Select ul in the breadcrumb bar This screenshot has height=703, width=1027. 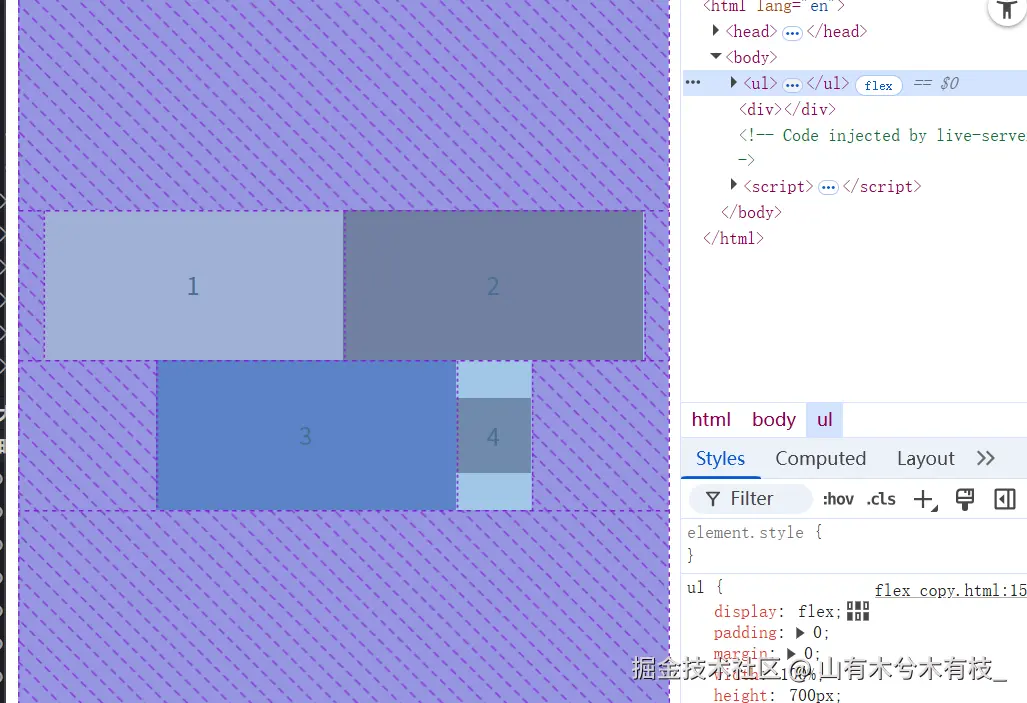pos(825,419)
